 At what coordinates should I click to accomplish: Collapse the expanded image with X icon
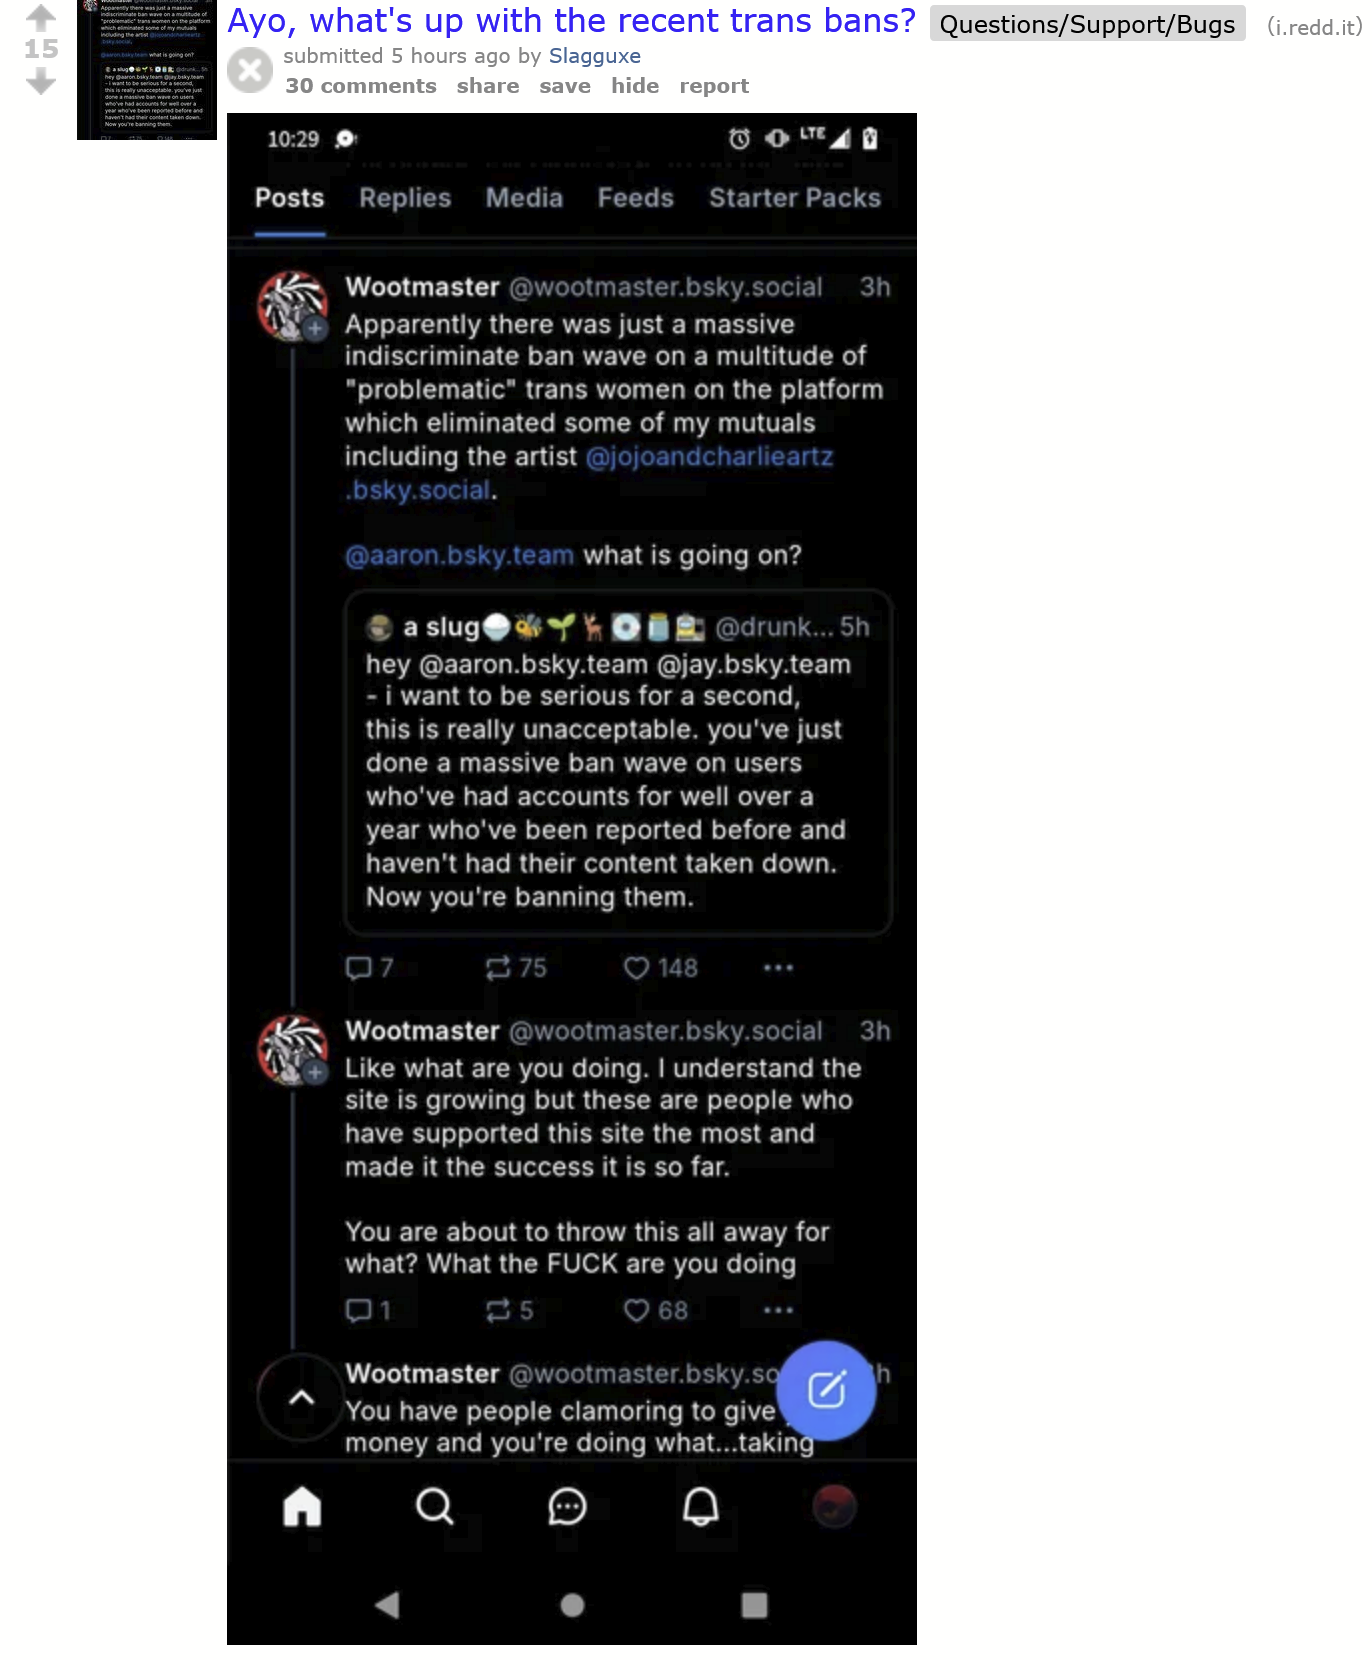tap(250, 70)
